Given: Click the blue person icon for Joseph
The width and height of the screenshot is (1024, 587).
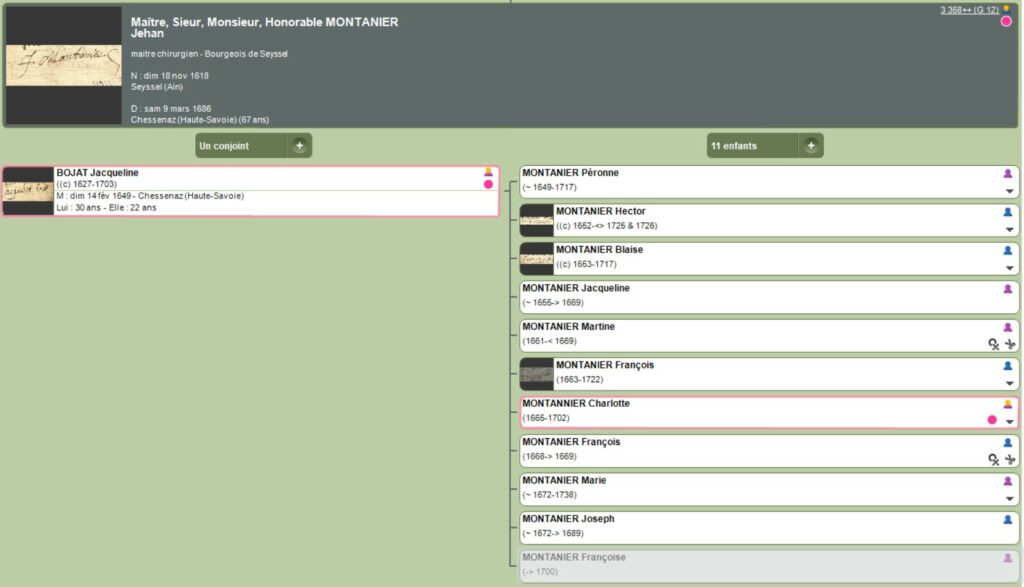Looking at the screenshot, I should coord(1008,520).
